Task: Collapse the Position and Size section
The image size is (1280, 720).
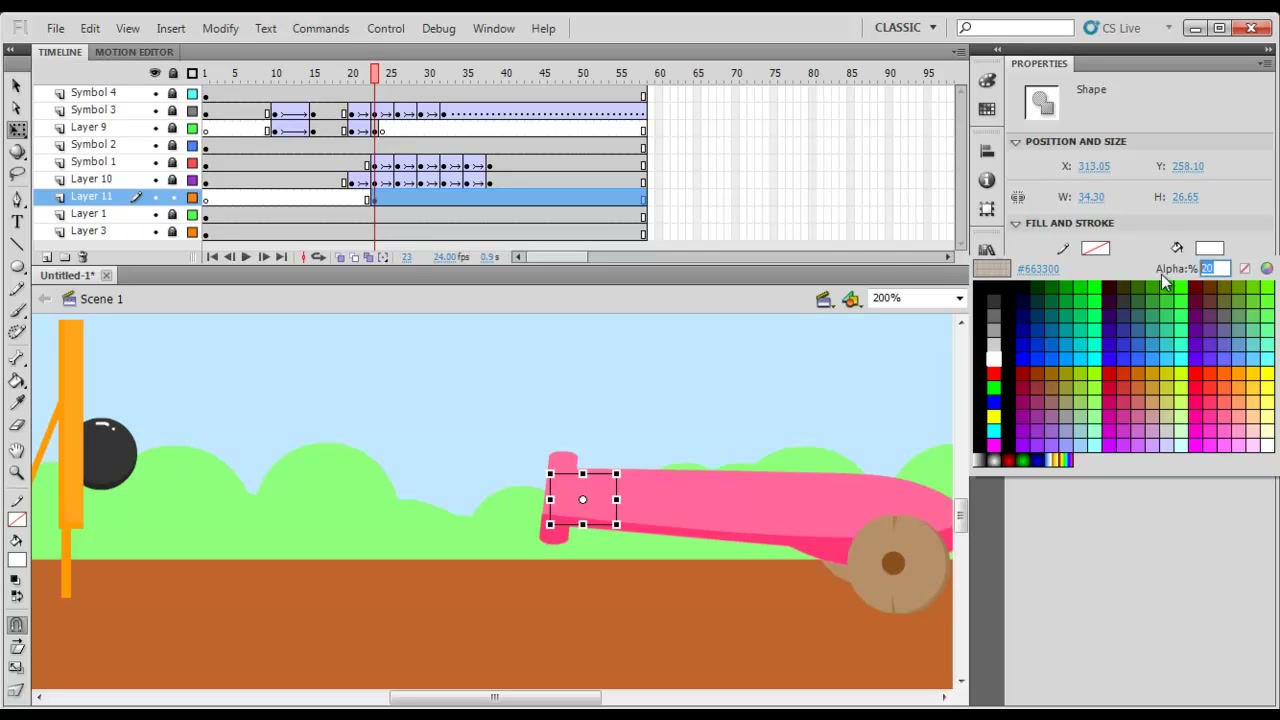Action: click(x=1015, y=142)
